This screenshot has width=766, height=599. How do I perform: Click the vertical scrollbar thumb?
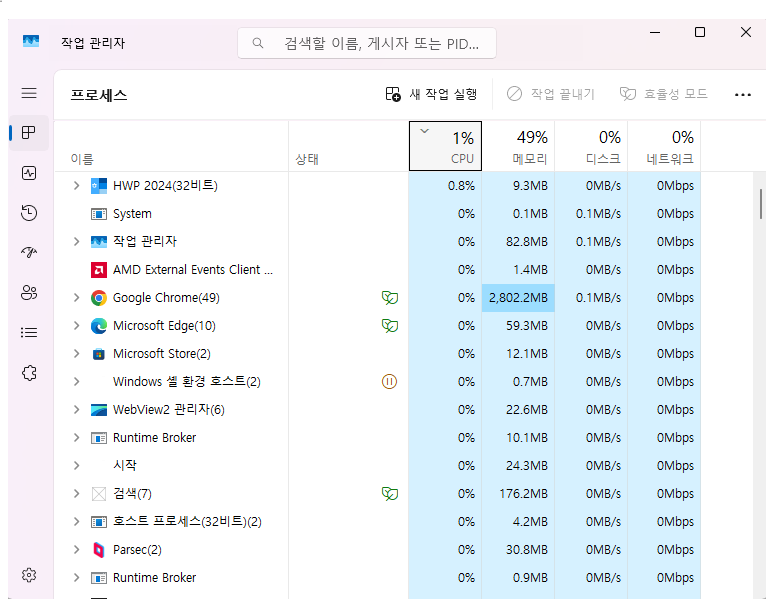click(x=761, y=204)
